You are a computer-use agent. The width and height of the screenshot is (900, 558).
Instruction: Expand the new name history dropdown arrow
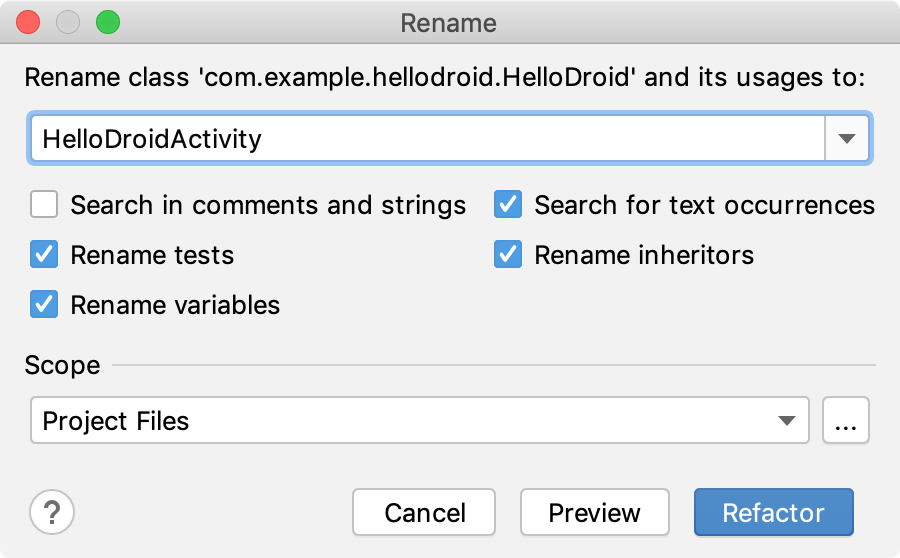click(847, 138)
